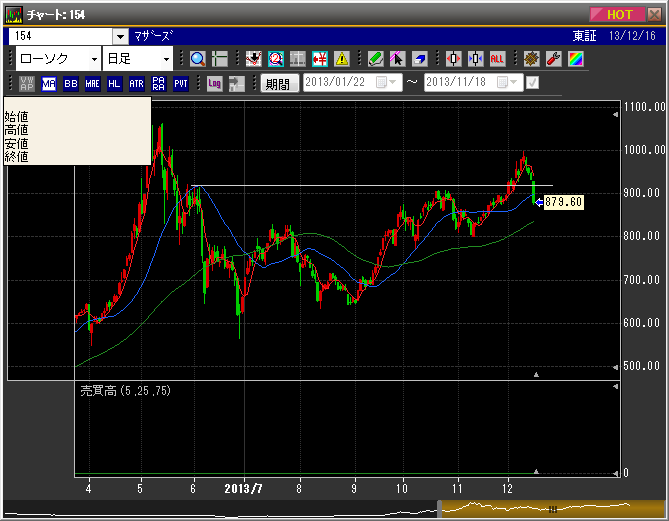Expand the ローソク chart type dropdown

tap(94, 58)
